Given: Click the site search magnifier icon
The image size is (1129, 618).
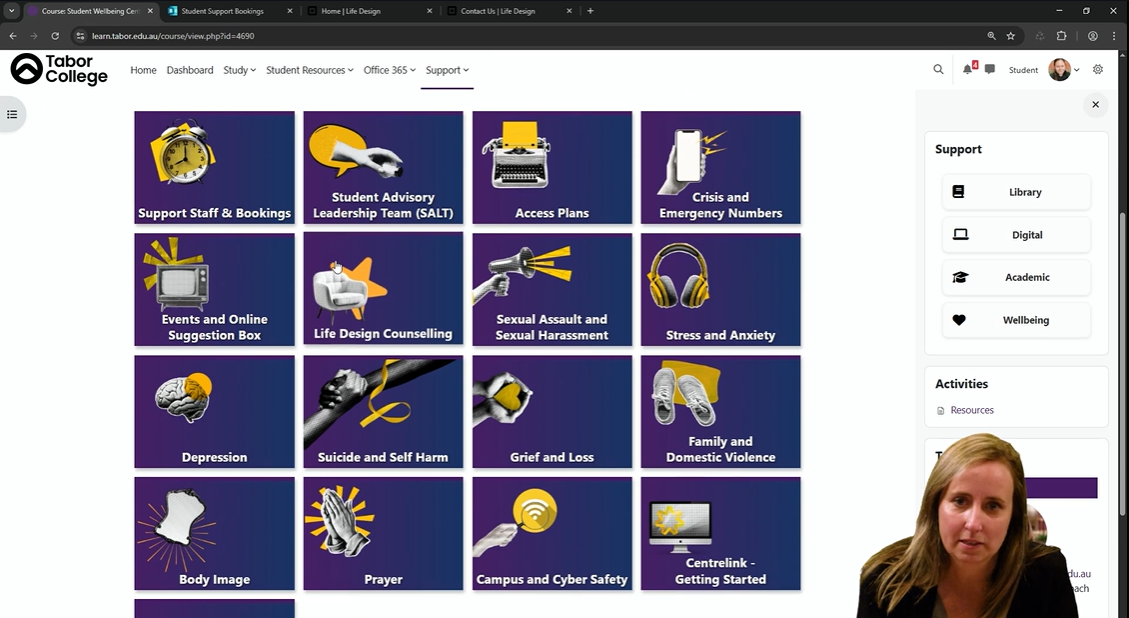Looking at the screenshot, I should (938, 69).
